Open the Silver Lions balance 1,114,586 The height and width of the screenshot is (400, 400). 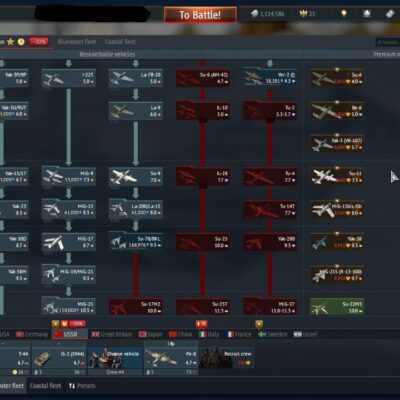pos(268,14)
